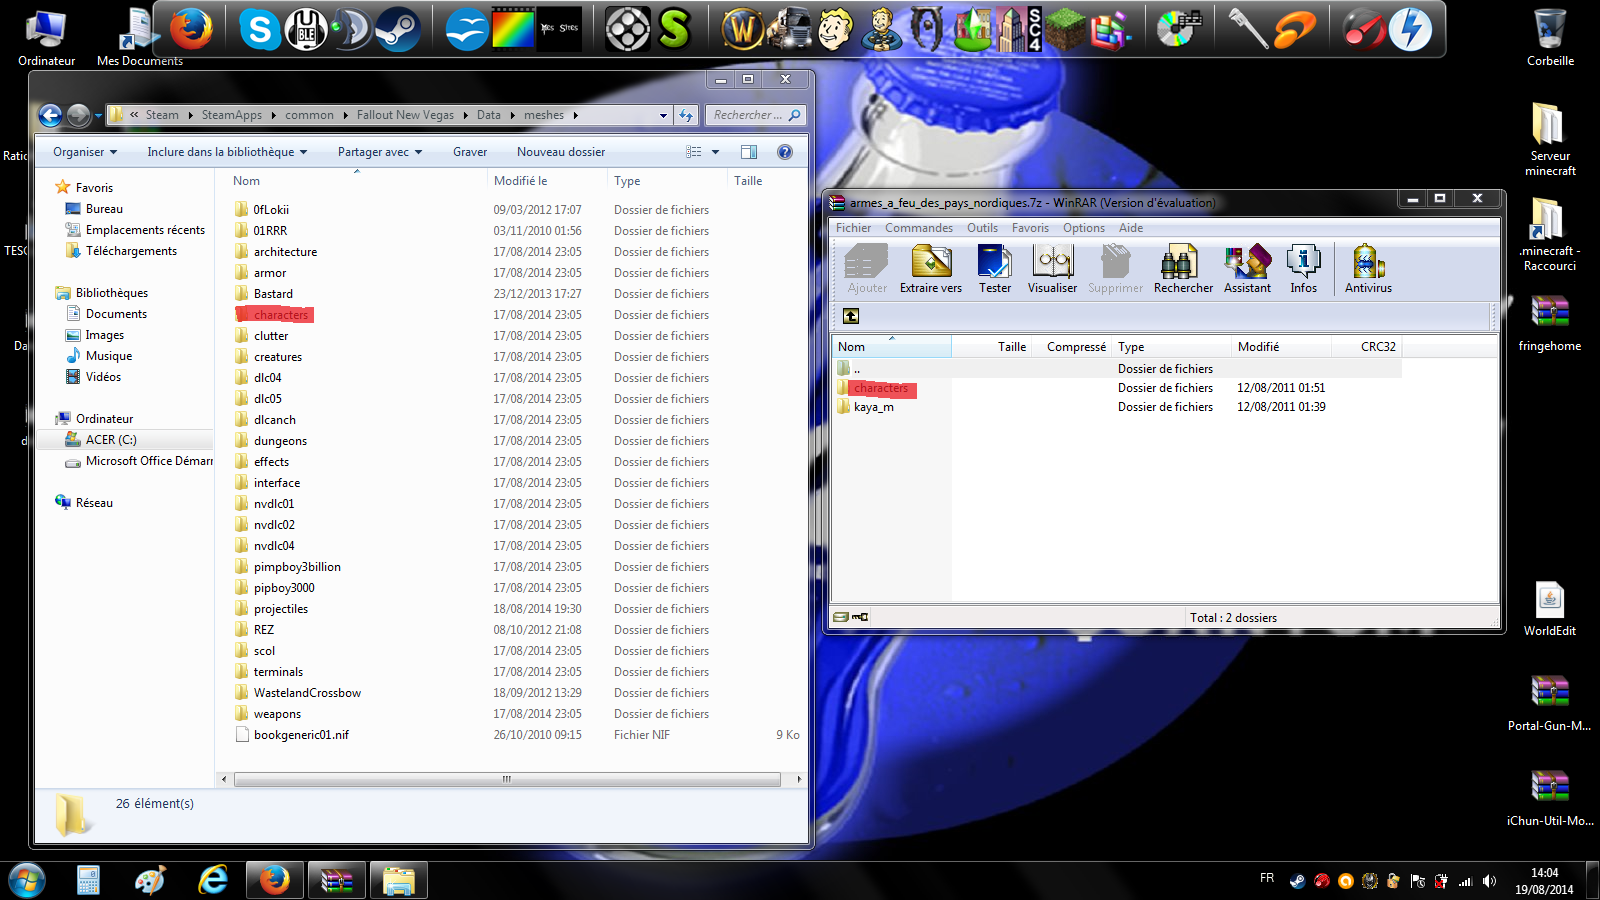
Task: Select bookgeneric01.nif file
Action: click(301, 735)
